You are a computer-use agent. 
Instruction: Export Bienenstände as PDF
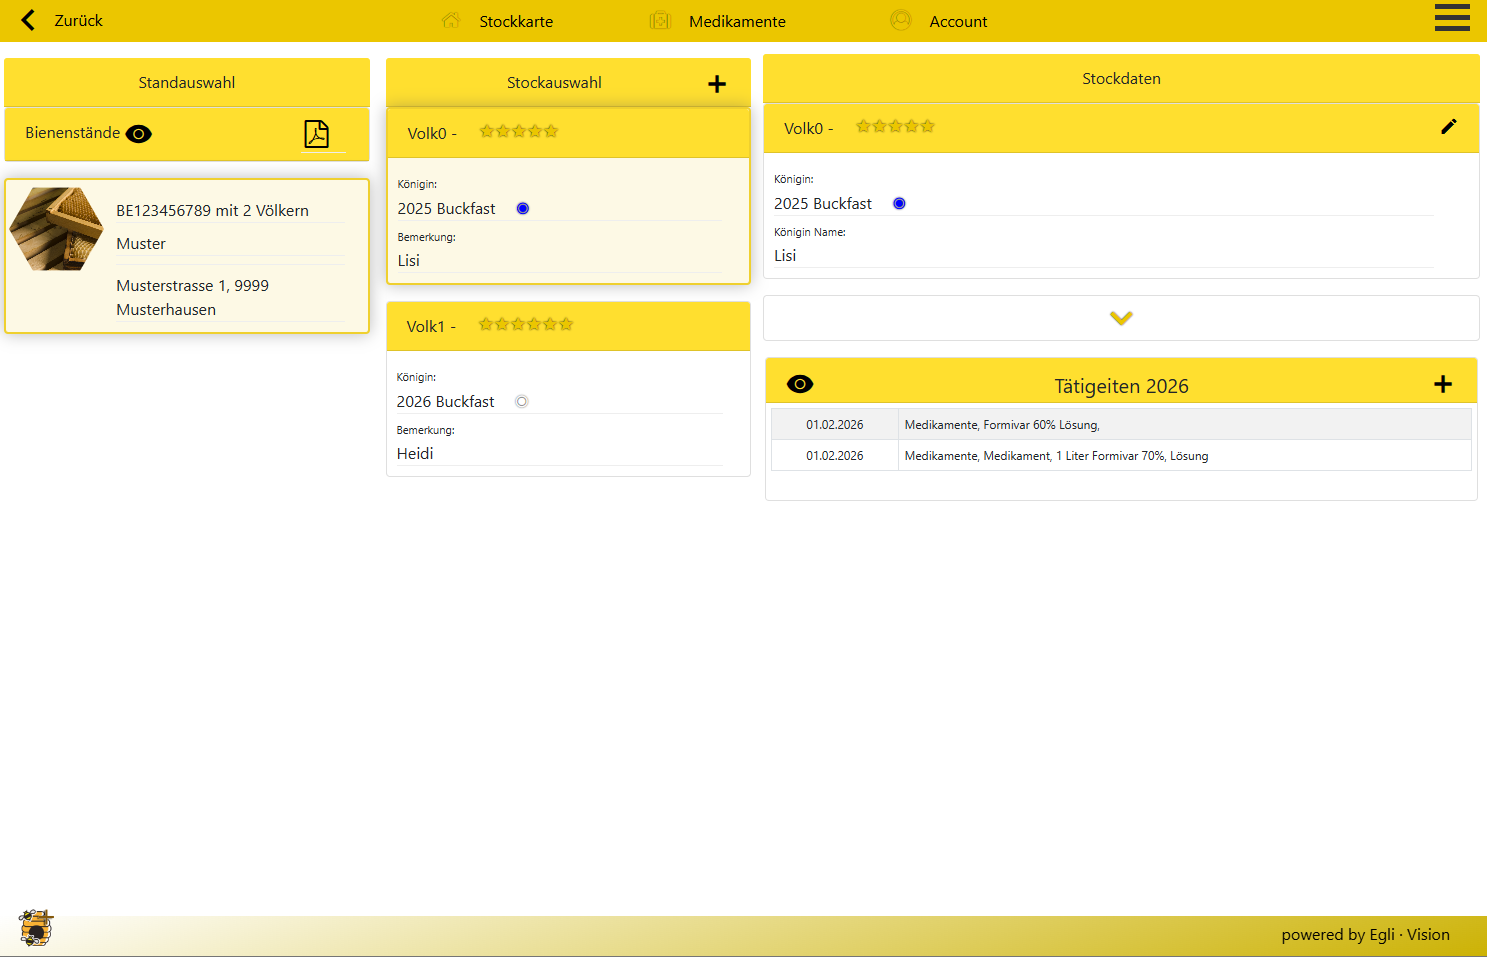pos(316,134)
